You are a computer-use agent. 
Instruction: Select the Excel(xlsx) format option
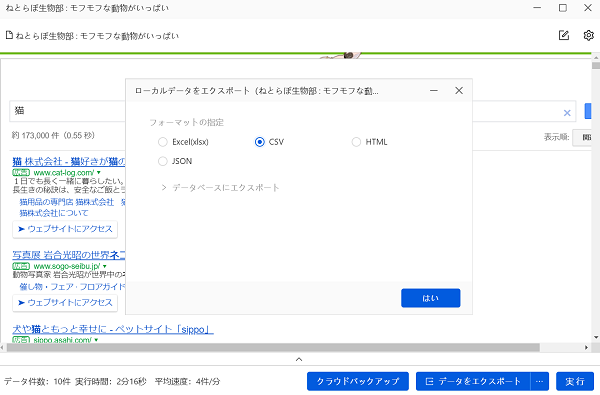tap(183, 142)
